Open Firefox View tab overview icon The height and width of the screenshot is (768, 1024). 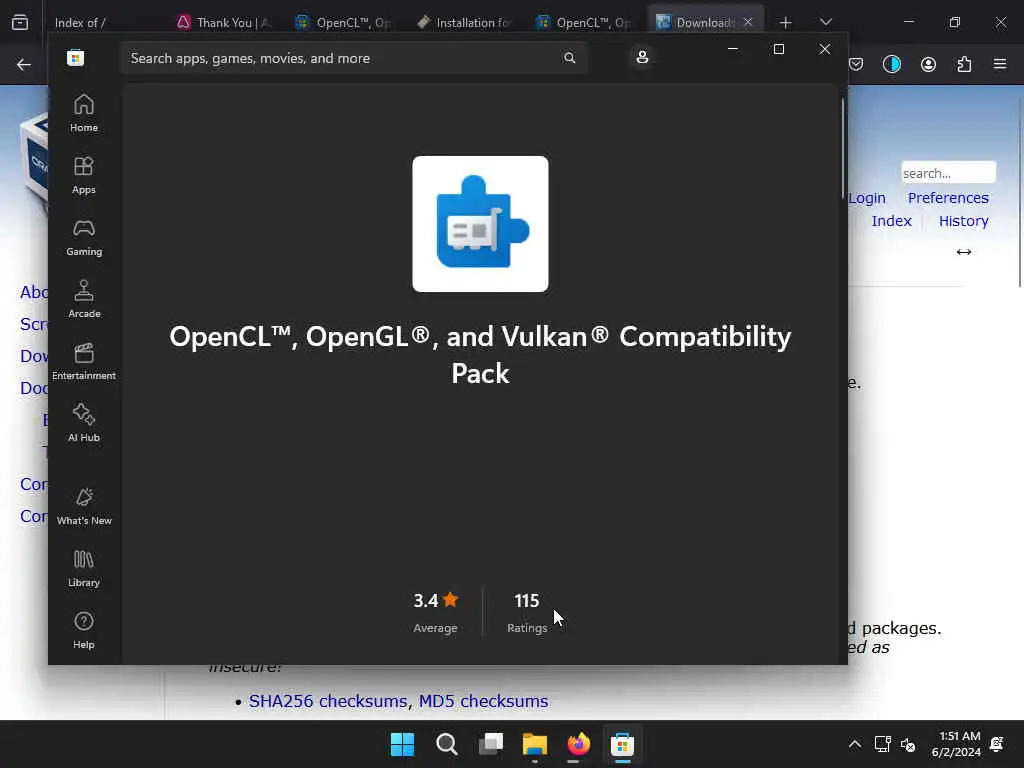[x=20, y=22]
